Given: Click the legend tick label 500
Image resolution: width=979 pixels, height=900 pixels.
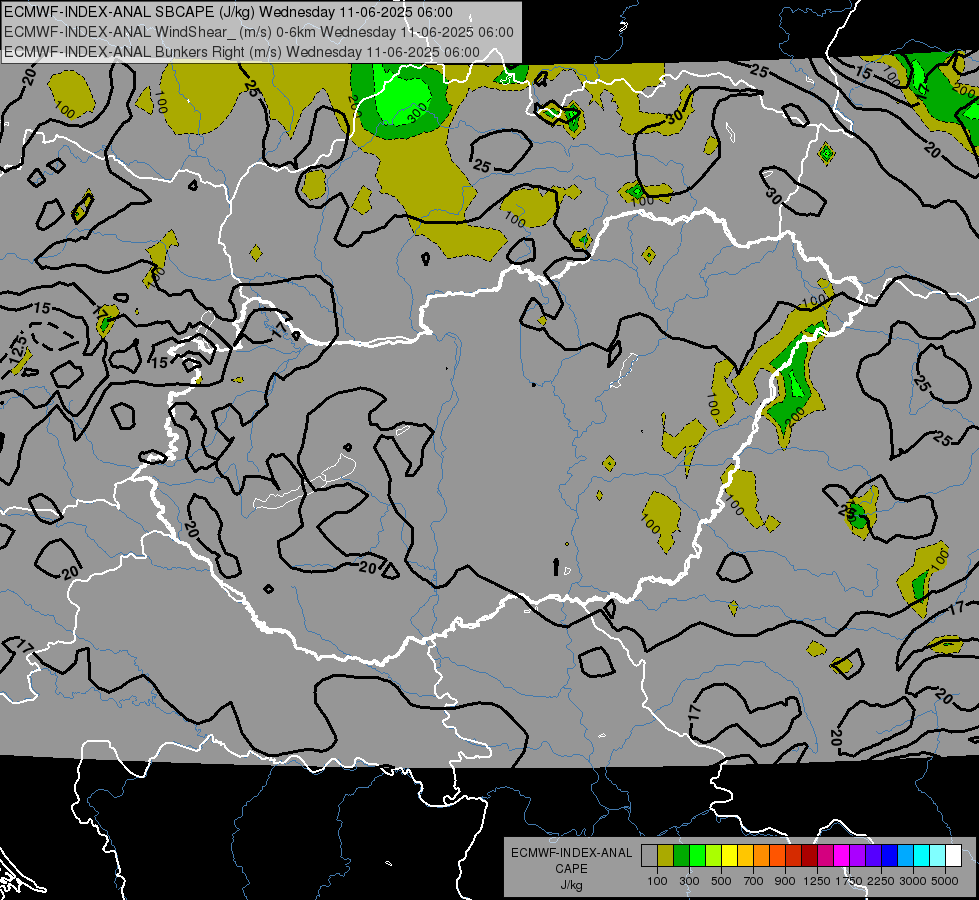Looking at the screenshot, I should tap(721, 881).
